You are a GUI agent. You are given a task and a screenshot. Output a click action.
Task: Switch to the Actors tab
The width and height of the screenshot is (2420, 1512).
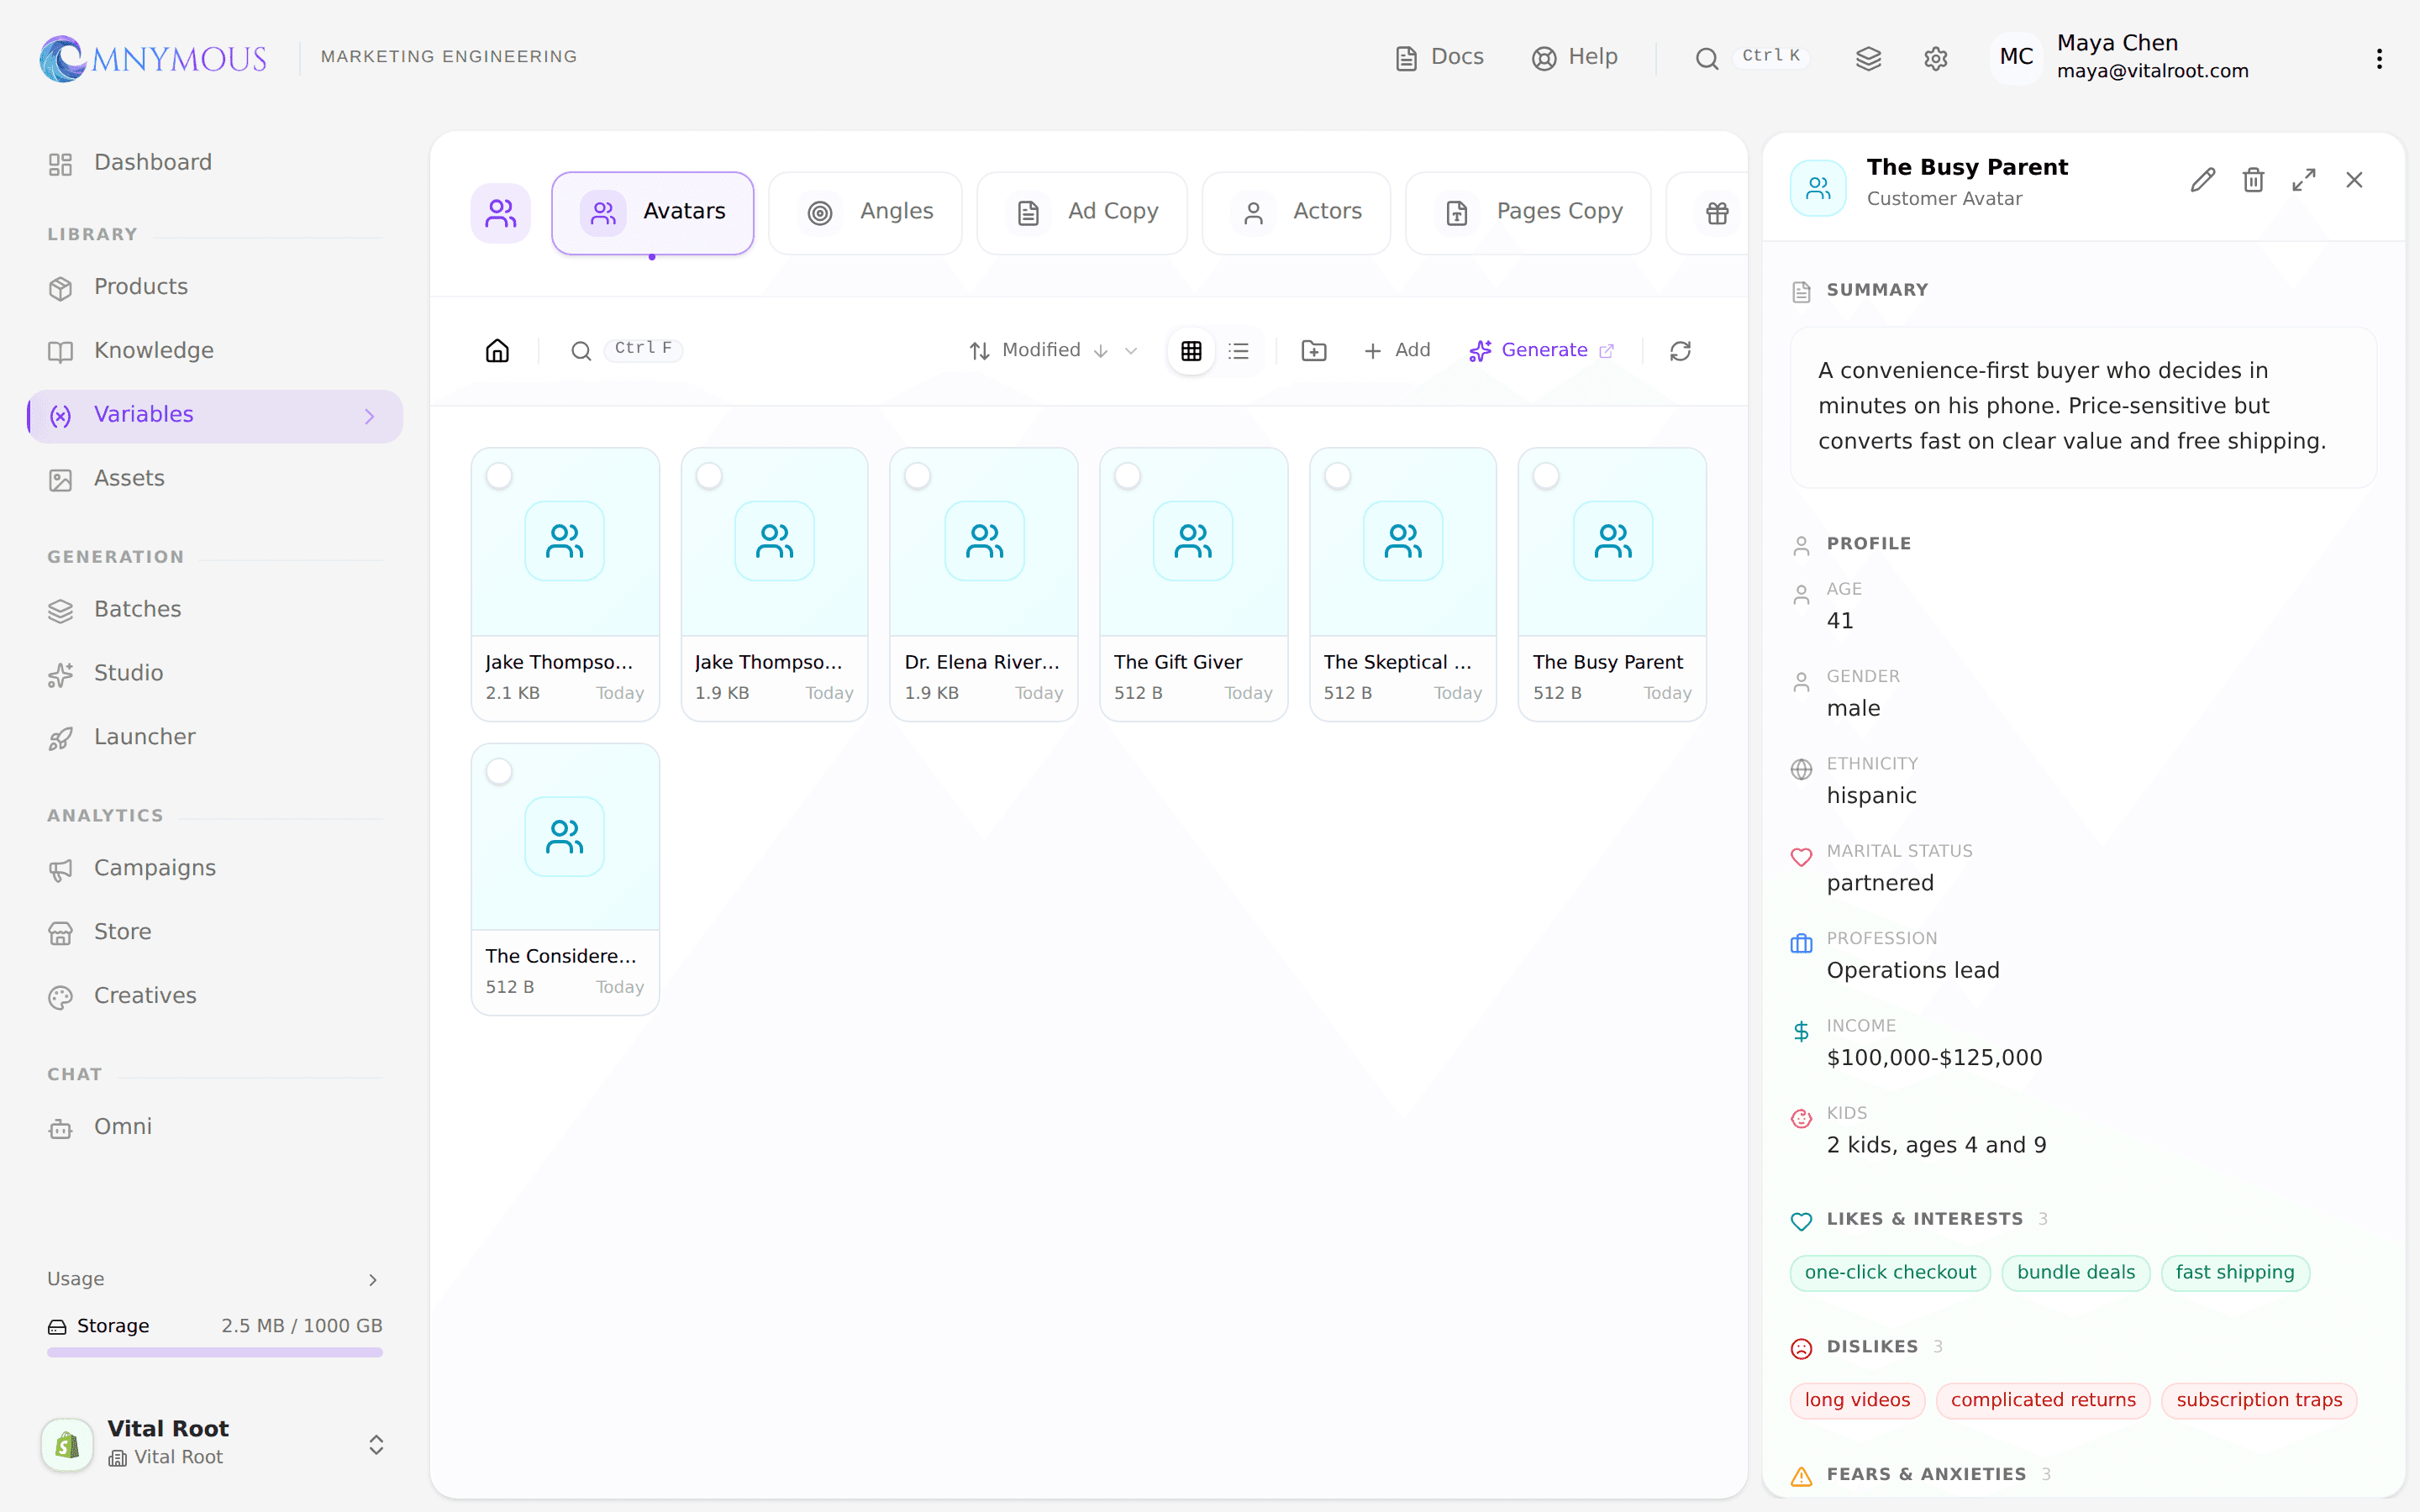coord(1296,213)
